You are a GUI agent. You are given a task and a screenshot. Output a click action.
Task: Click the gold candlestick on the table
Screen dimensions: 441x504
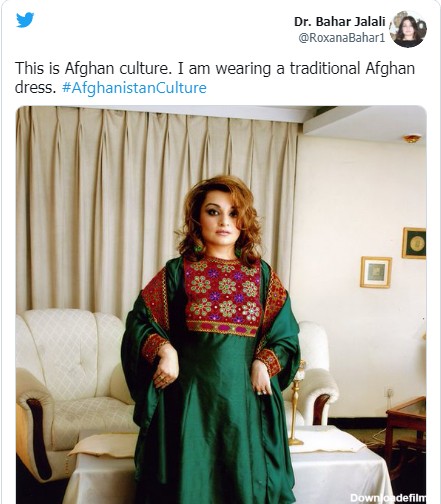[x=296, y=403]
